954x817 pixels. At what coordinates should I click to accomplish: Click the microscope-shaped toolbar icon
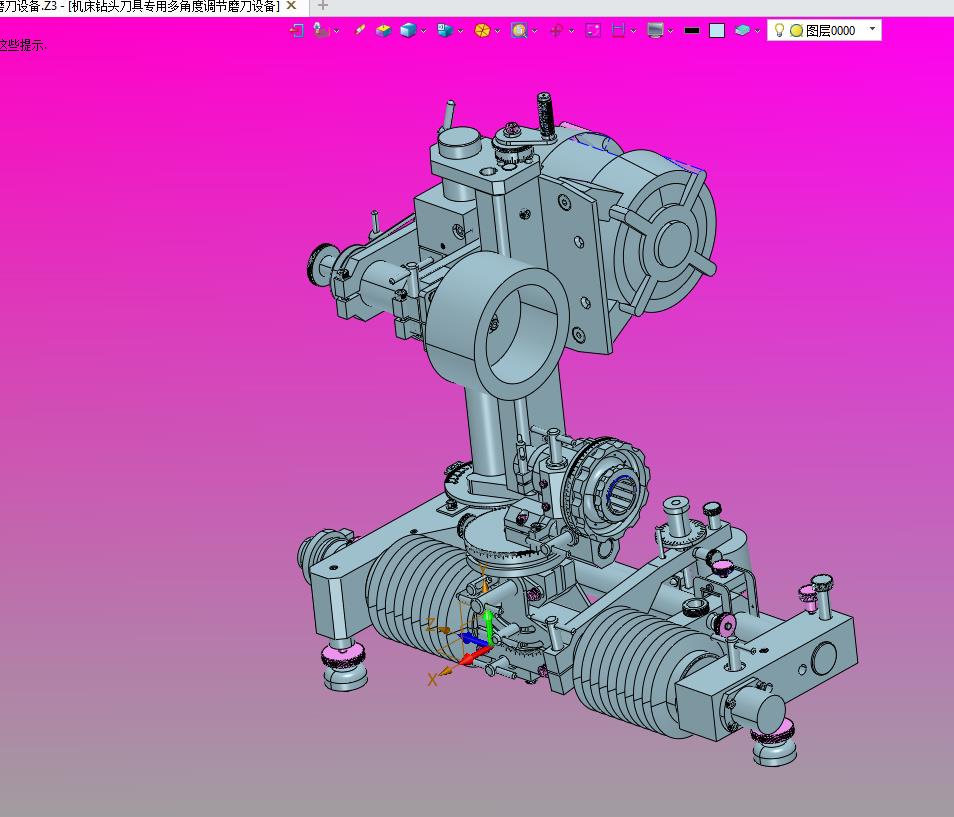(x=321, y=30)
